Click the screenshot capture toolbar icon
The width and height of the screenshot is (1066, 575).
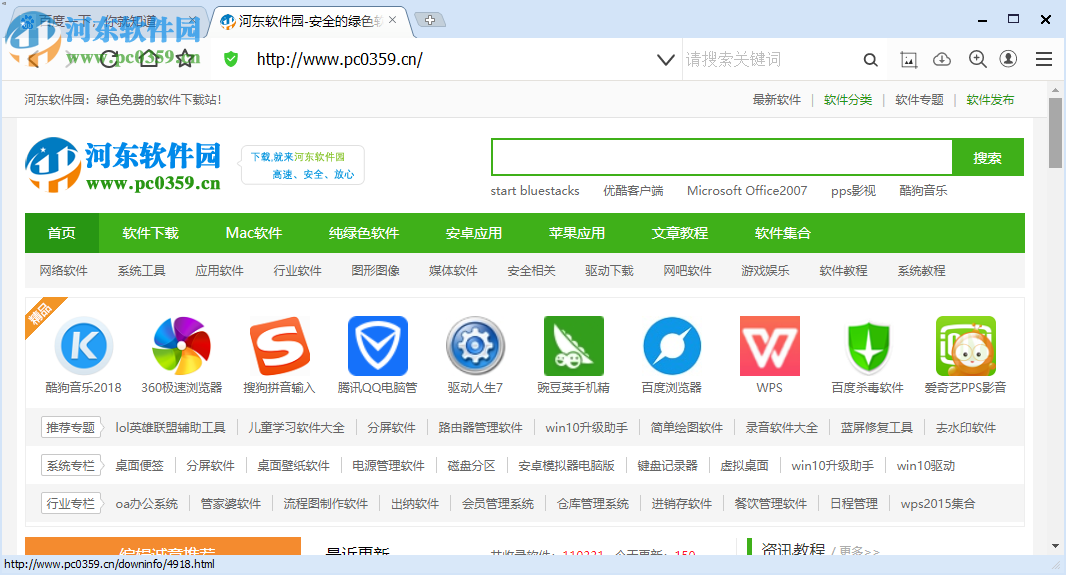(908, 60)
